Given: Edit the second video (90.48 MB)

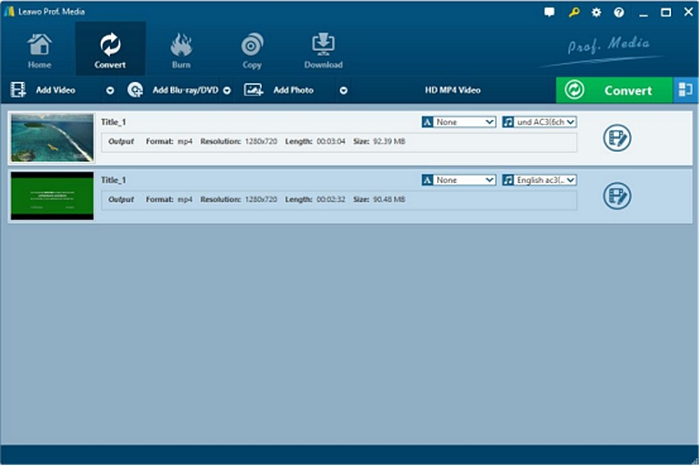Looking at the screenshot, I should coord(617,196).
